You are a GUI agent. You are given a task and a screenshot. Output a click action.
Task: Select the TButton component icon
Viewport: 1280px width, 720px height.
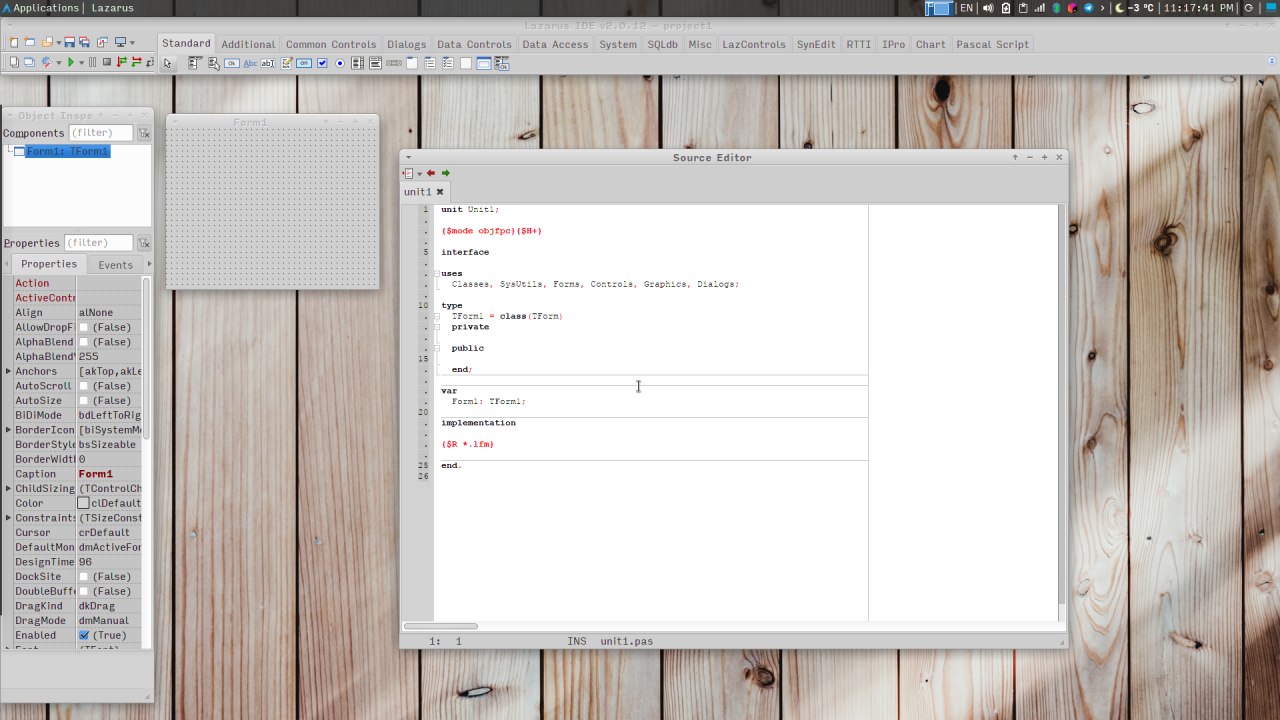(x=232, y=63)
